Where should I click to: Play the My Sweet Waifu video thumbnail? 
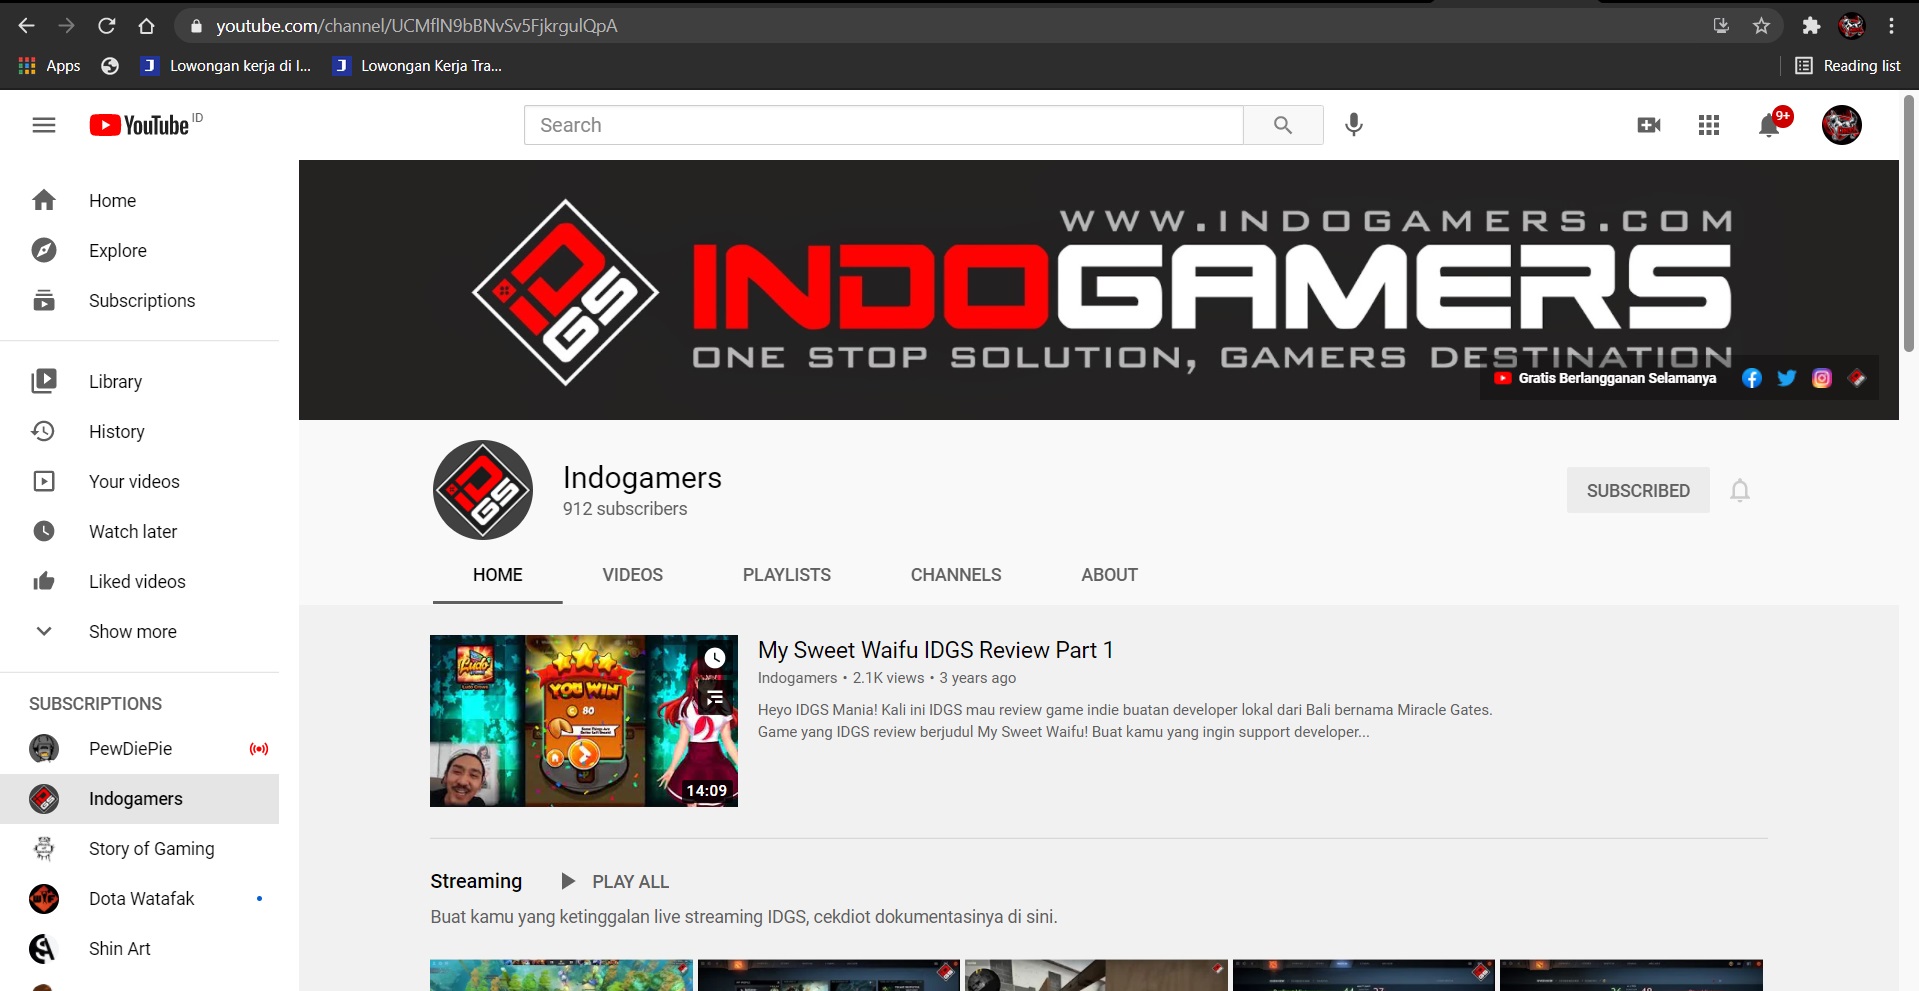584,721
